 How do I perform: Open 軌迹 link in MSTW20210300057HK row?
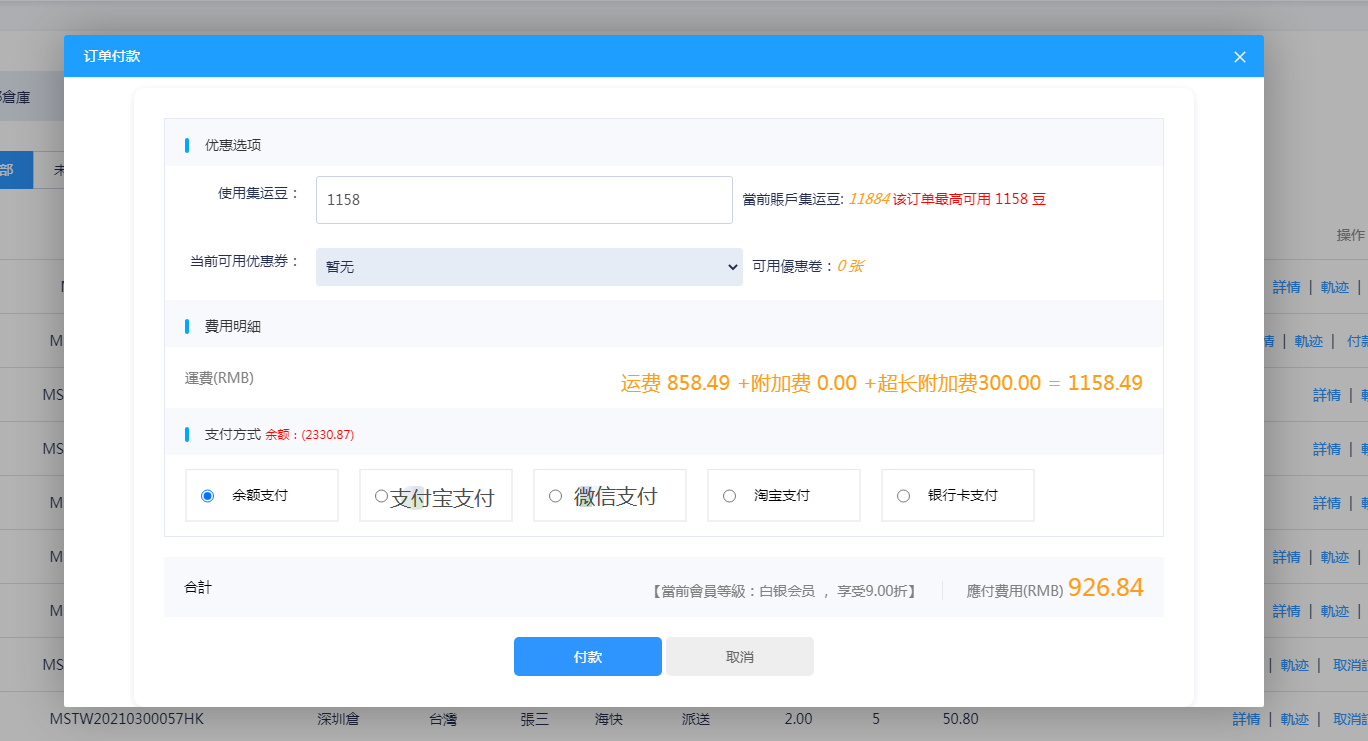(1294, 719)
